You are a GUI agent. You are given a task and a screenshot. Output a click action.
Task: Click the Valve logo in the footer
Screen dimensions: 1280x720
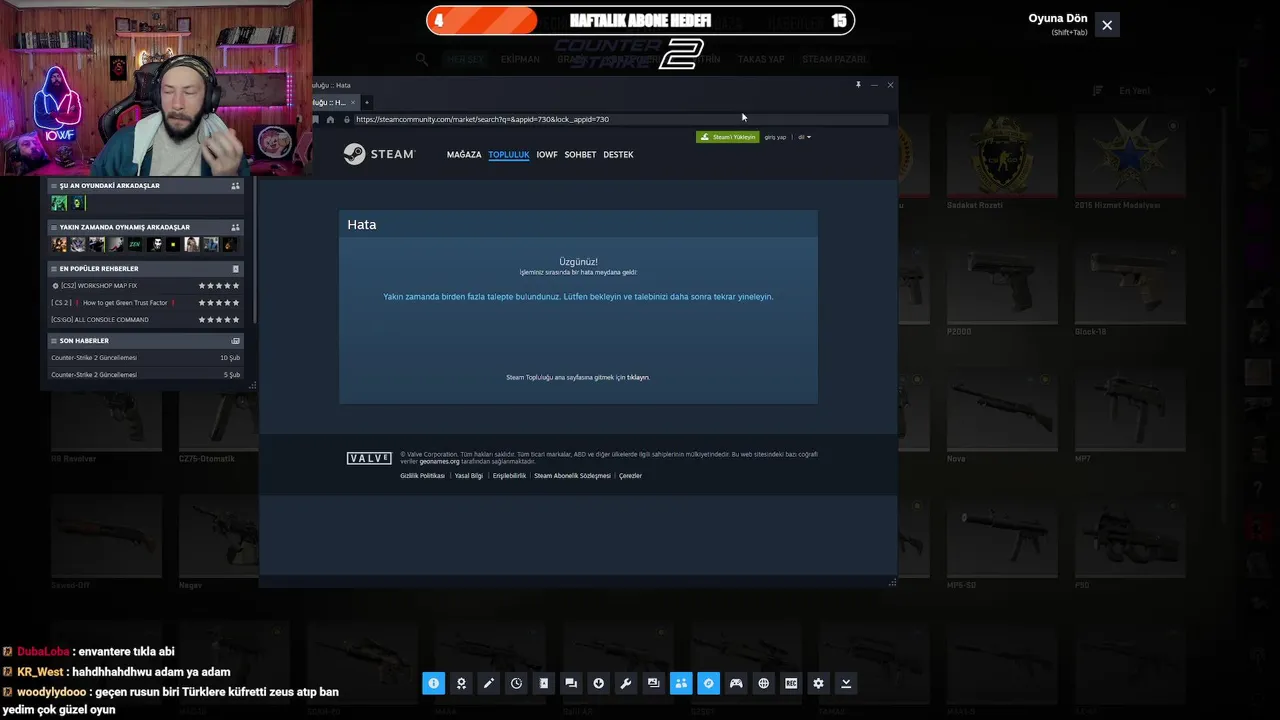pos(369,458)
